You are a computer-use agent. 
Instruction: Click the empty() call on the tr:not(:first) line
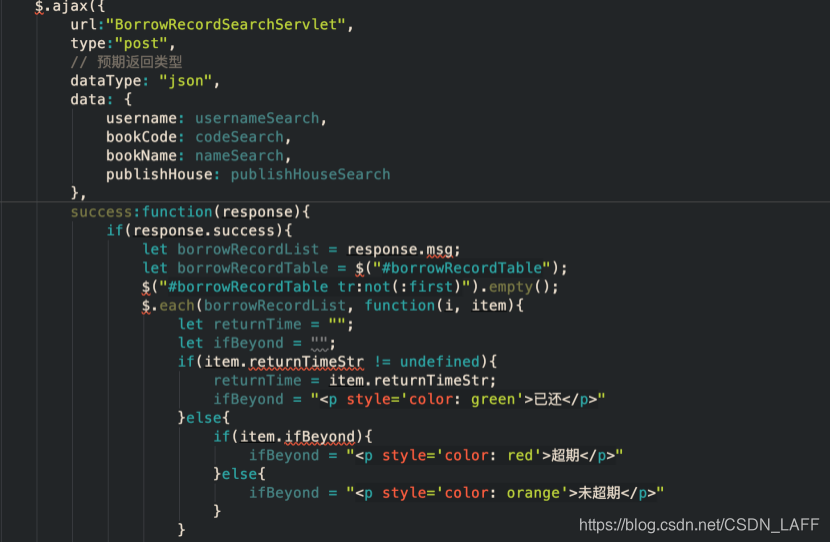523,287
